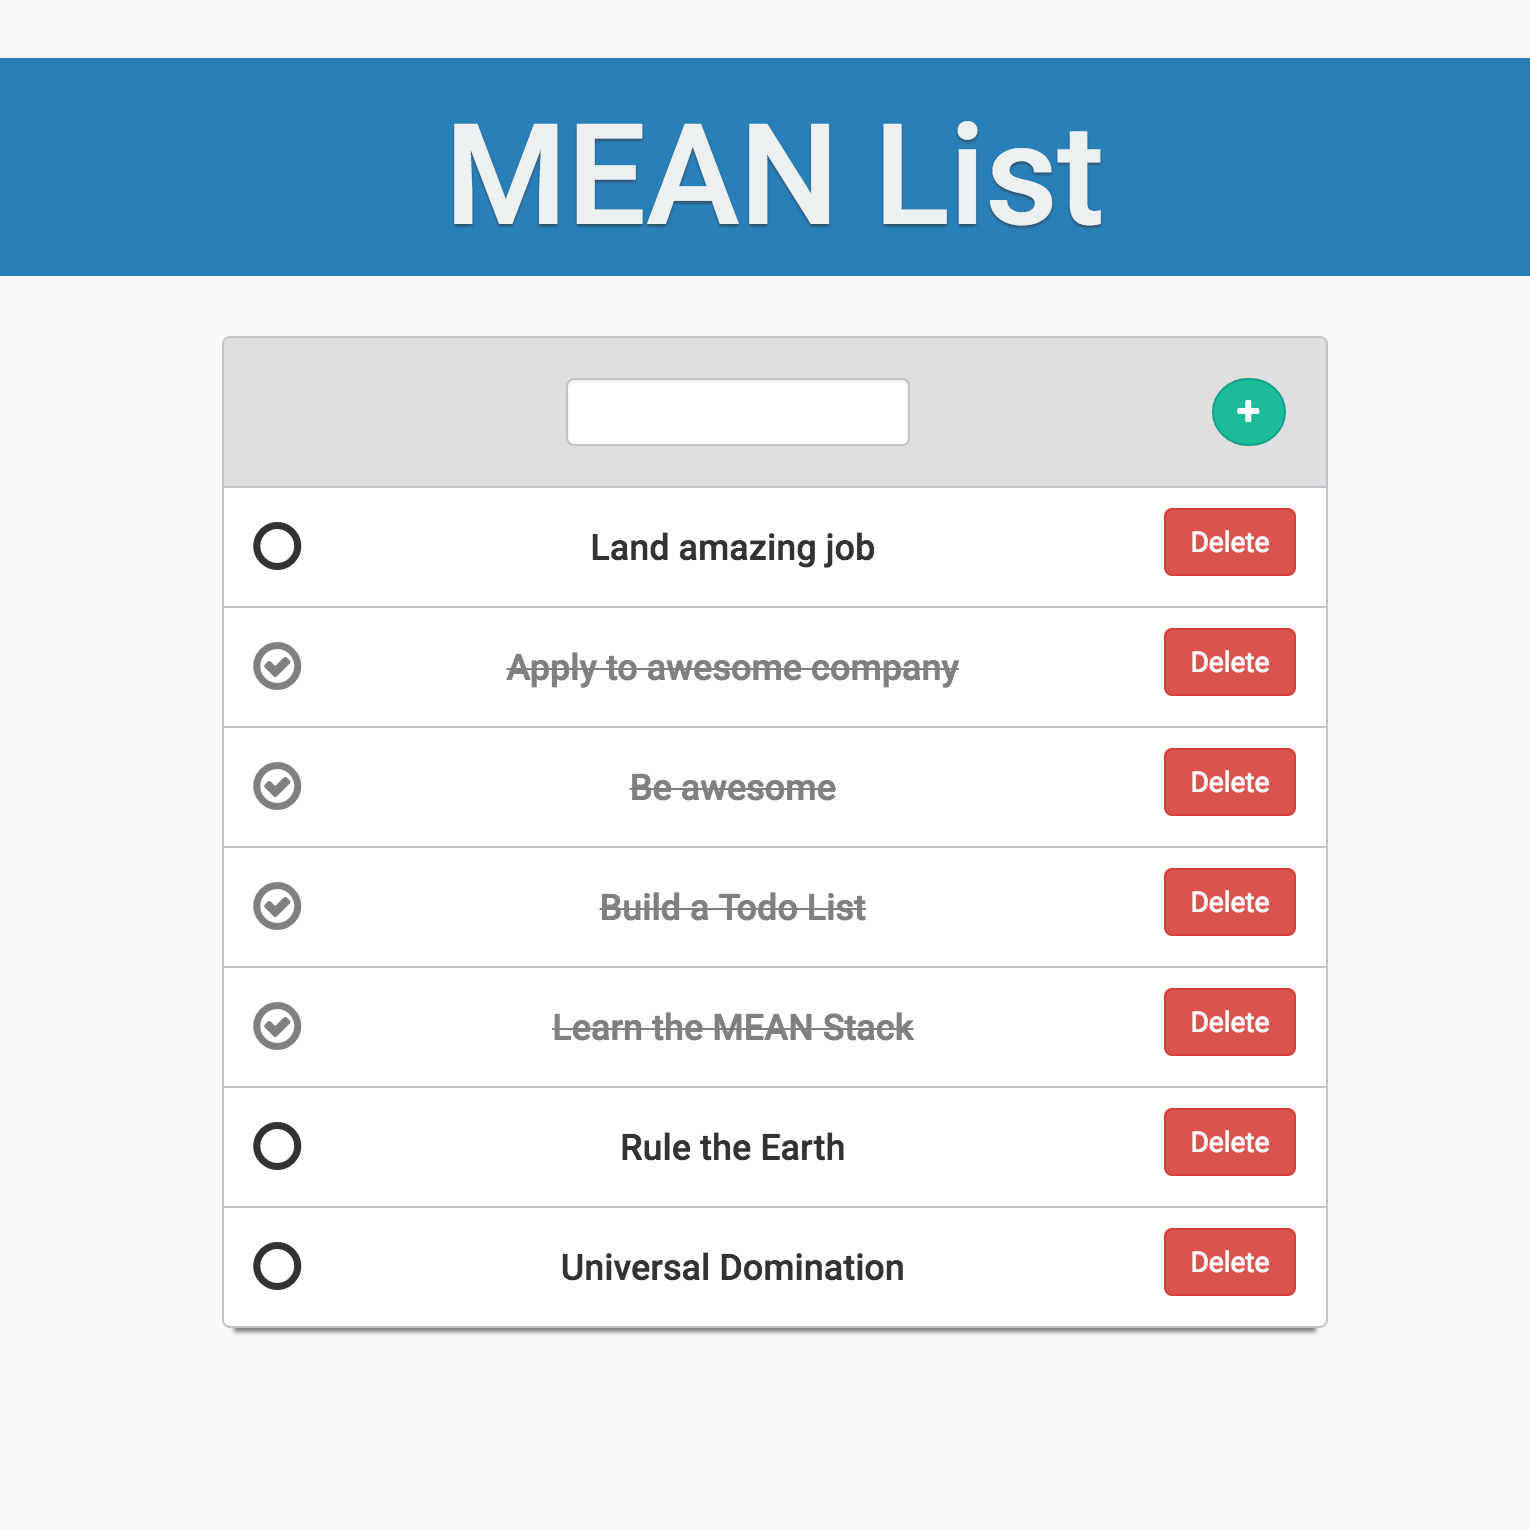1530x1530 pixels.
Task: Delete the 'Build a Todo List' task
Action: click(1230, 902)
